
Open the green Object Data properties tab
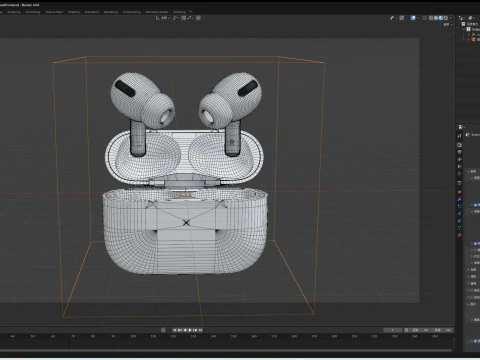[459, 228]
